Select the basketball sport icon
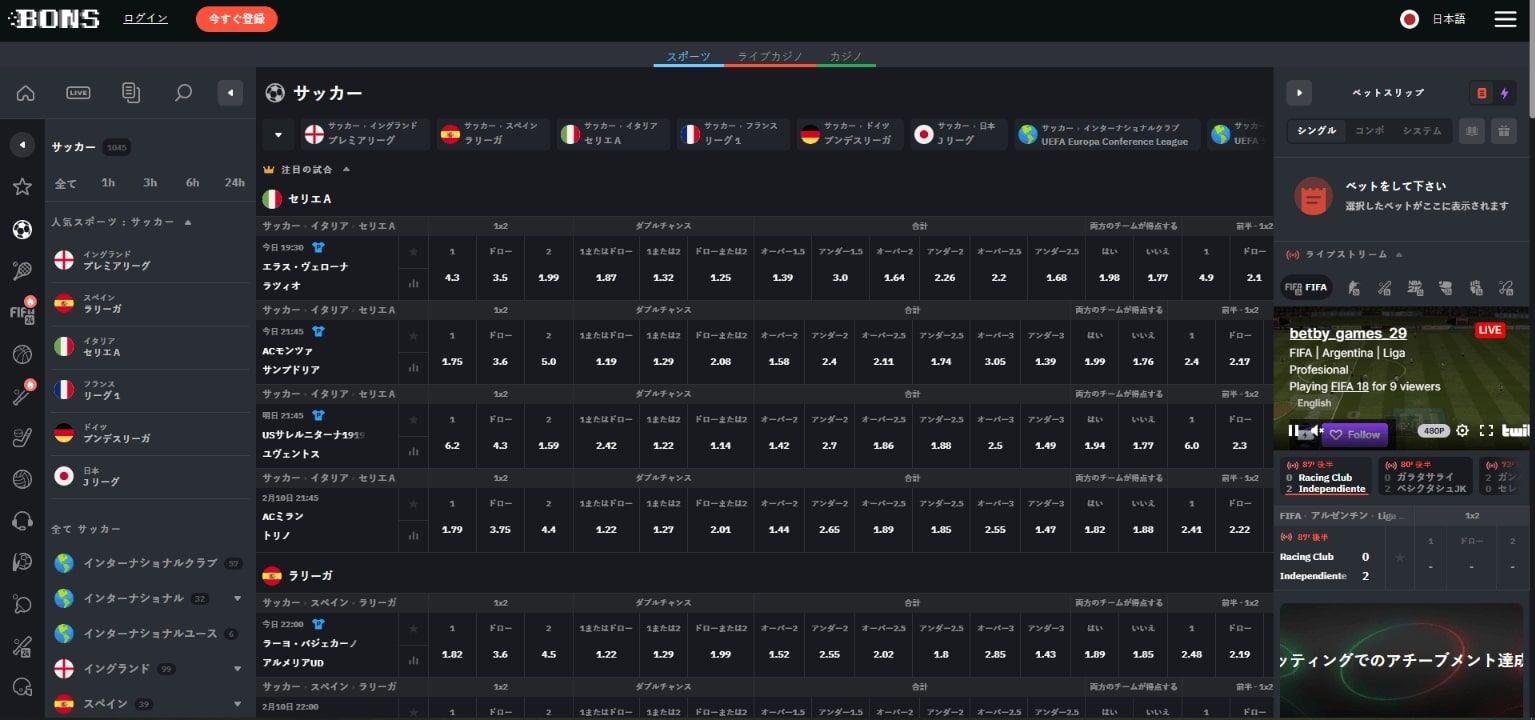Screen dimensions: 1535x720 click(x=22, y=353)
